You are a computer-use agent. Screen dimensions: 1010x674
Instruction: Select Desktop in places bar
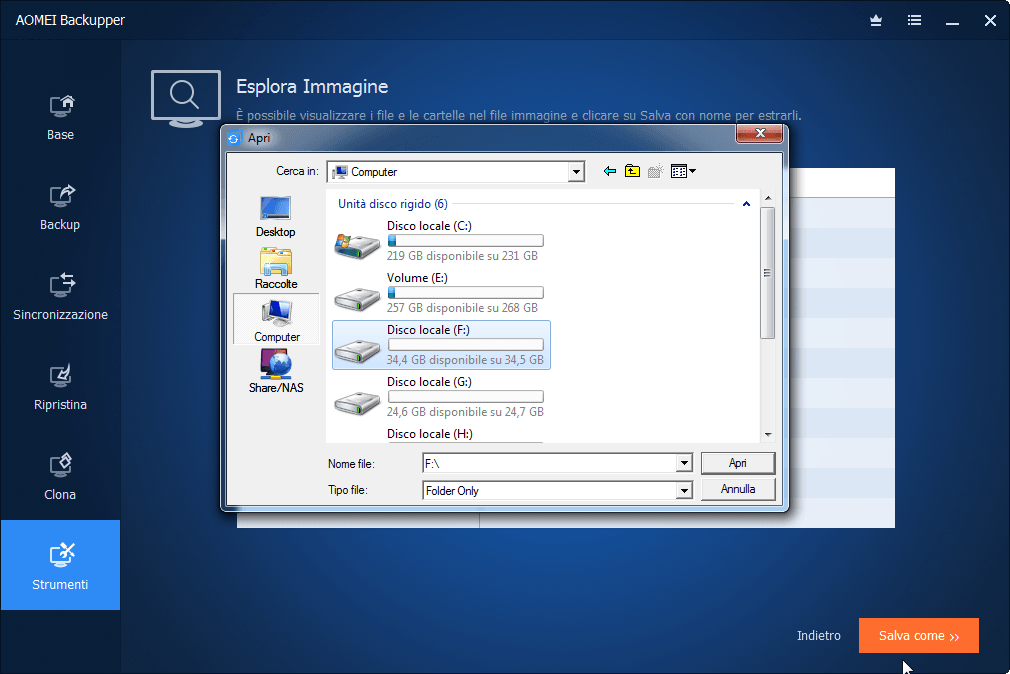click(276, 217)
